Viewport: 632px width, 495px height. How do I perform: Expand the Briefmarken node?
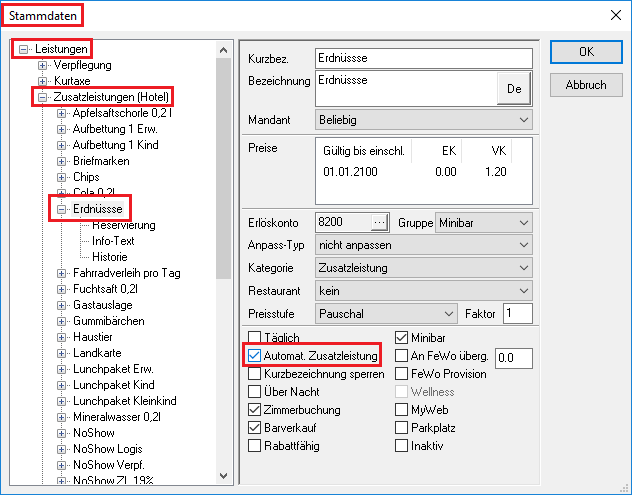pos(61,161)
